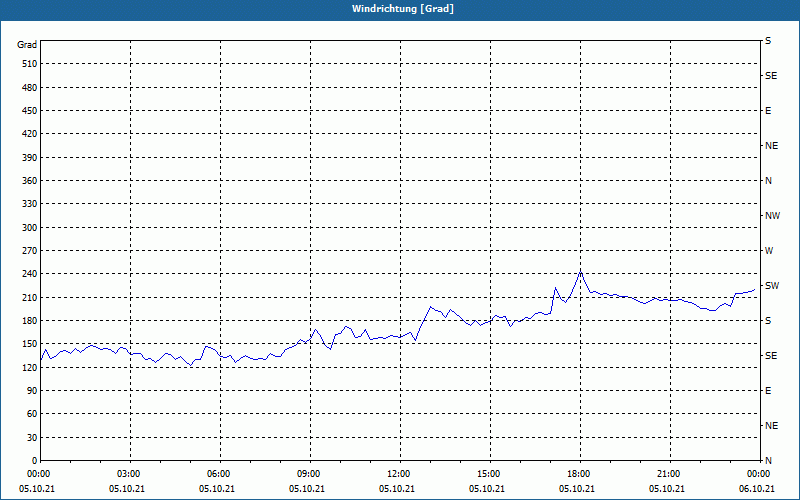Select the NE compass label near 405 degrees
The height and width of the screenshot is (500, 800).
[x=771, y=146]
